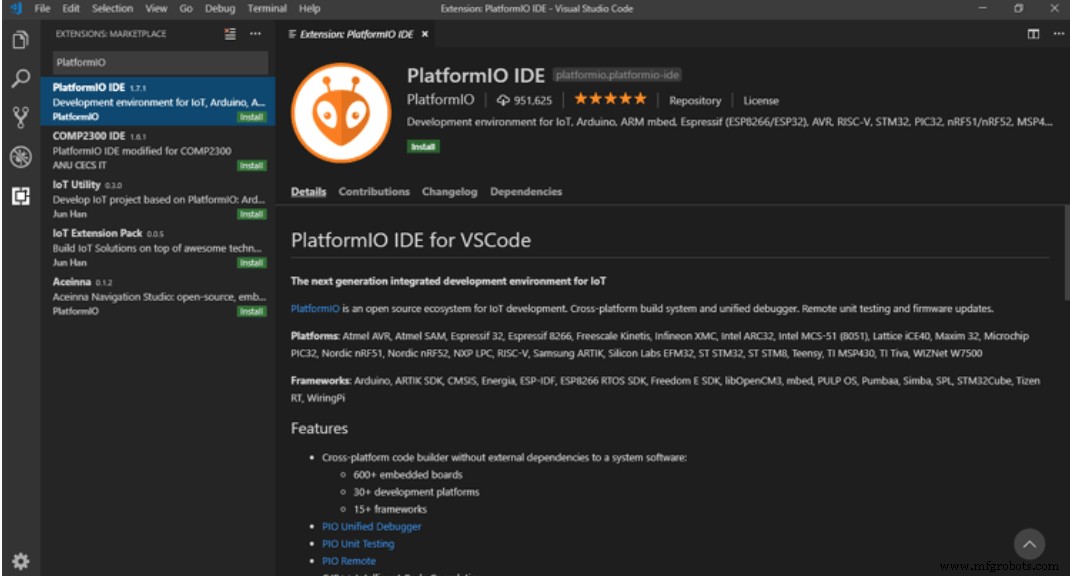
Task: Click the extension marketplace search field
Action: tap(160, 61)
